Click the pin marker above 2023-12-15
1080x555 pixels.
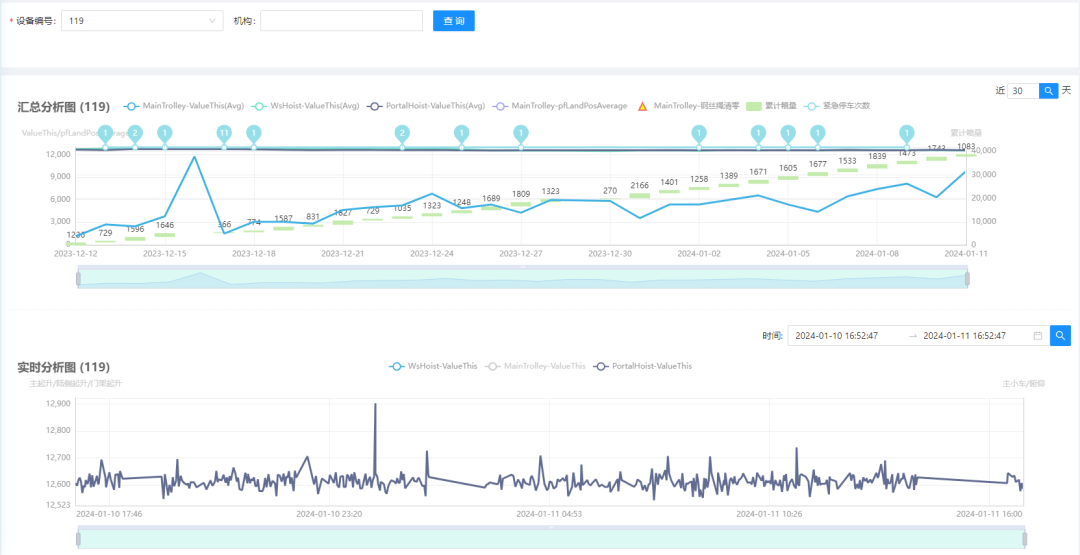point(165,134)
